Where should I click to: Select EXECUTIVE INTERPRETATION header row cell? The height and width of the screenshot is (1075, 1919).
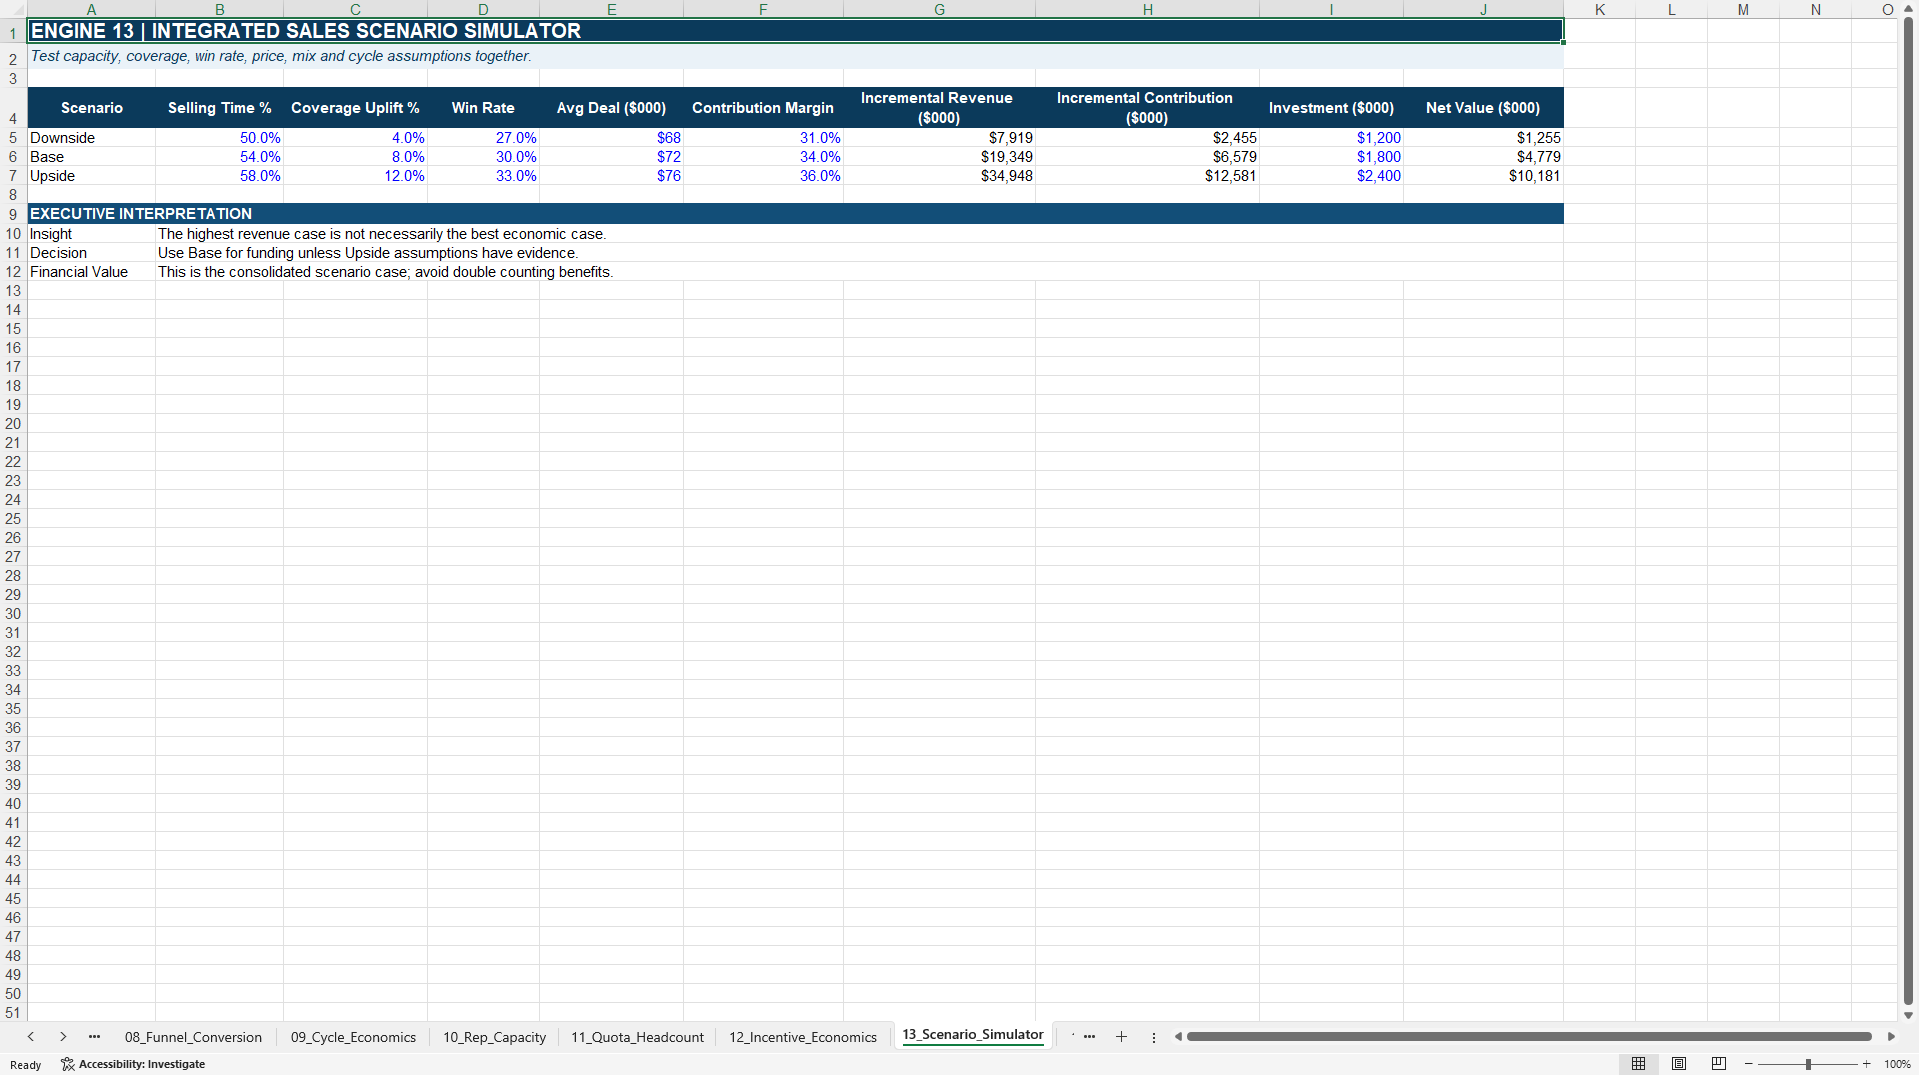click(x=795, y=214)
